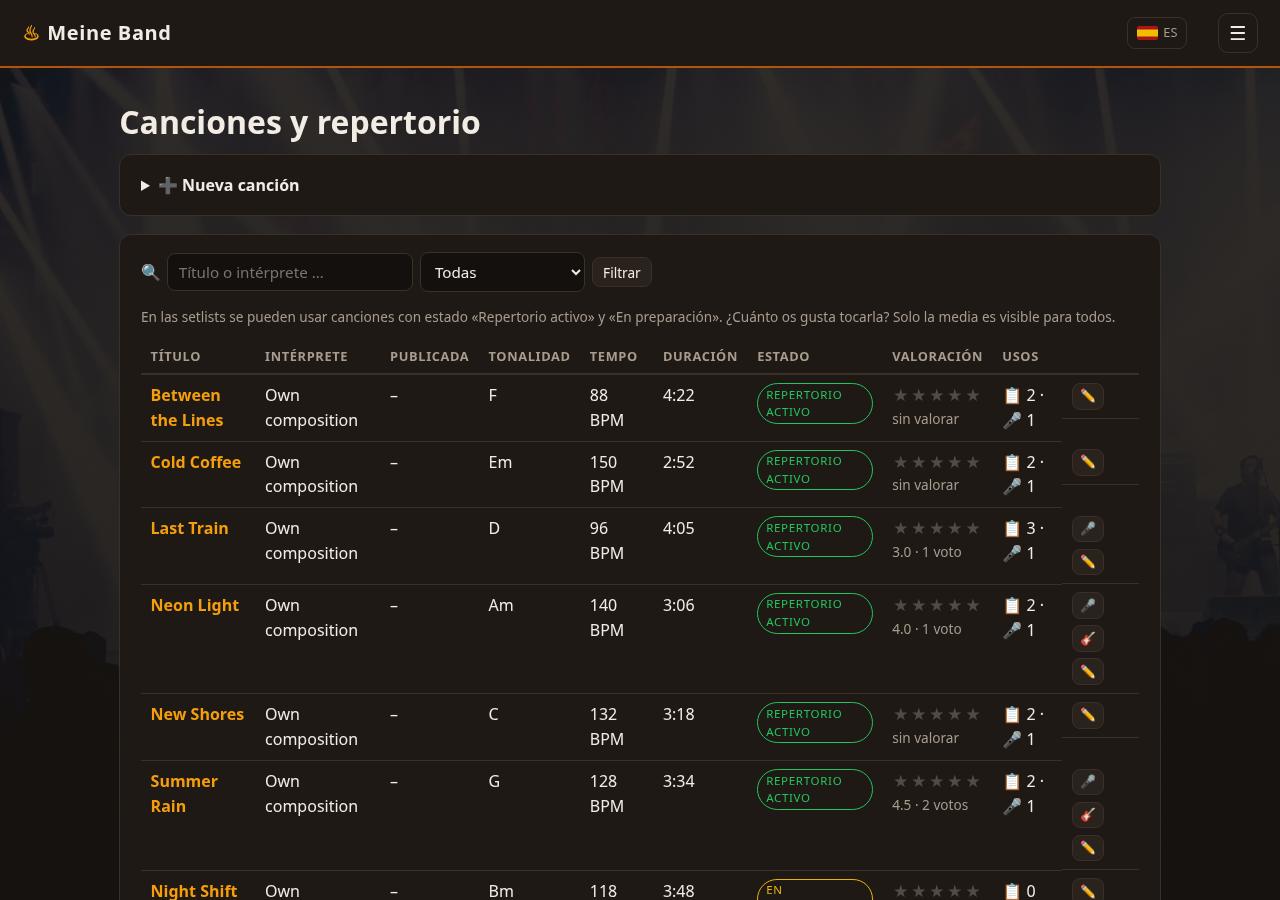Open the Summer Rain song link
The height and width of the screenshot is (900, 1280).
coord(184,793)
